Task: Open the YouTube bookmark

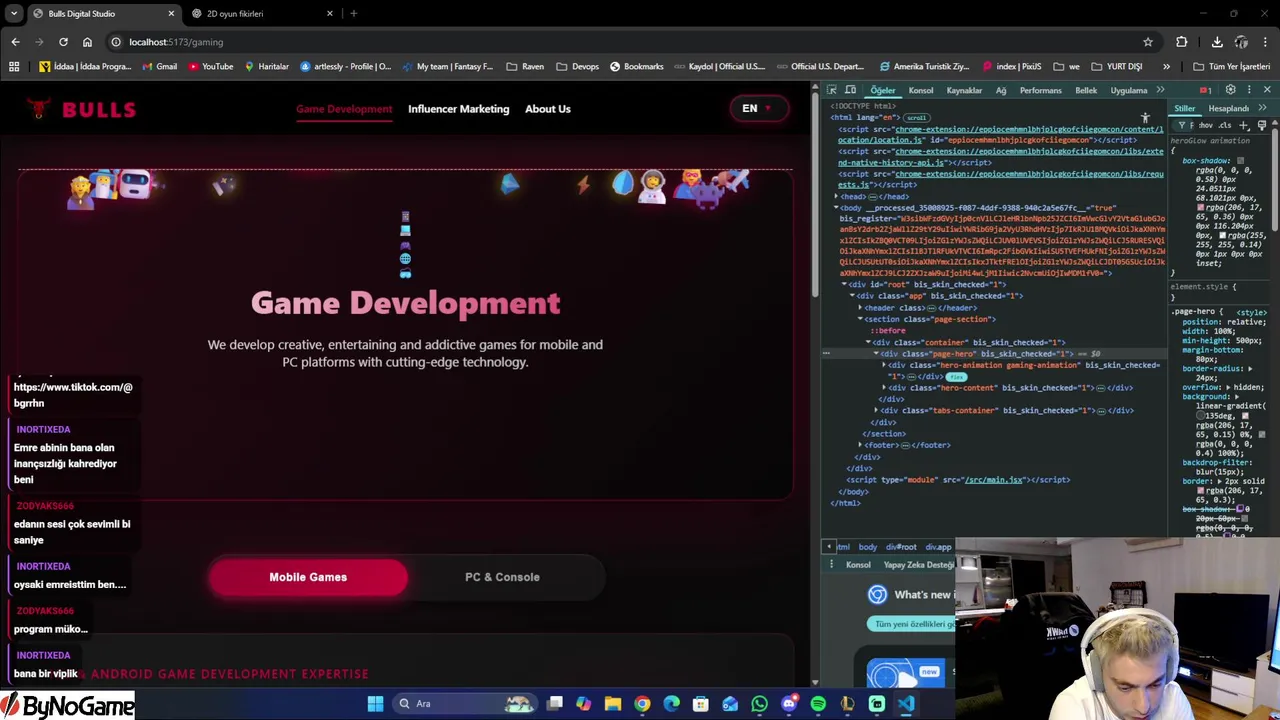Action: pyautogui.click(x=210, y=67)
